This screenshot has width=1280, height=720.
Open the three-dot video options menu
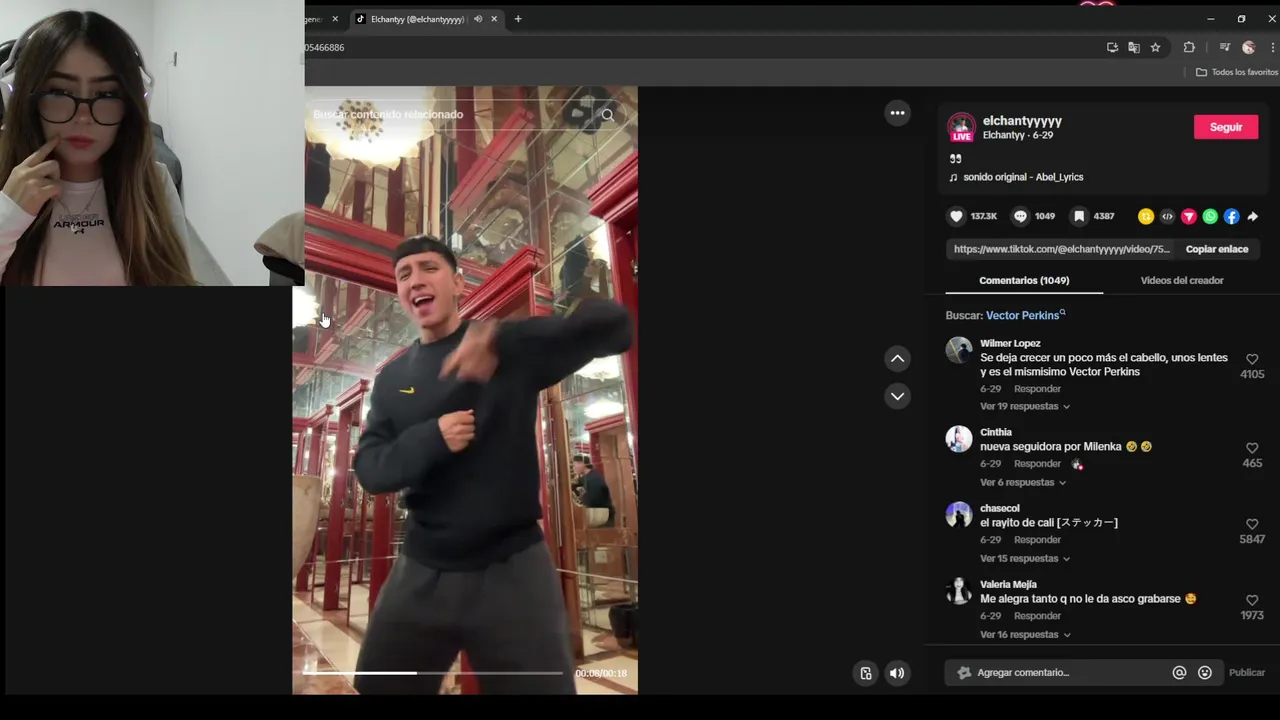(897, 113)
